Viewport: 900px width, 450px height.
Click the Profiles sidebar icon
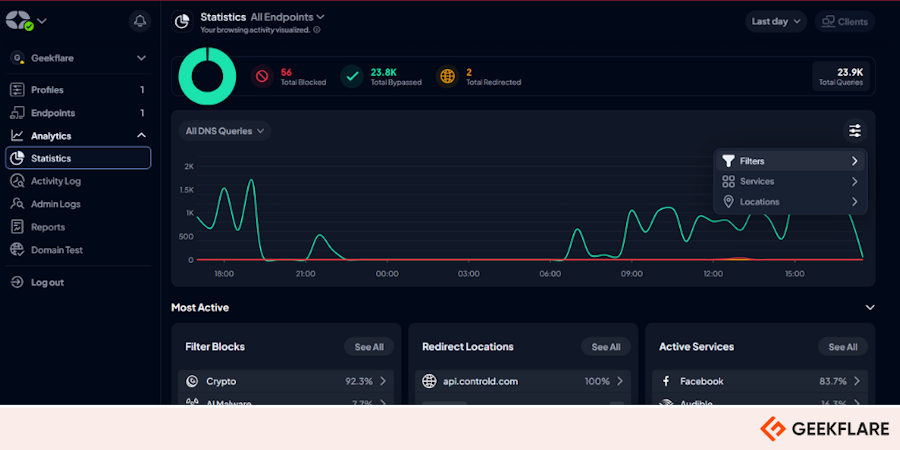17,90
